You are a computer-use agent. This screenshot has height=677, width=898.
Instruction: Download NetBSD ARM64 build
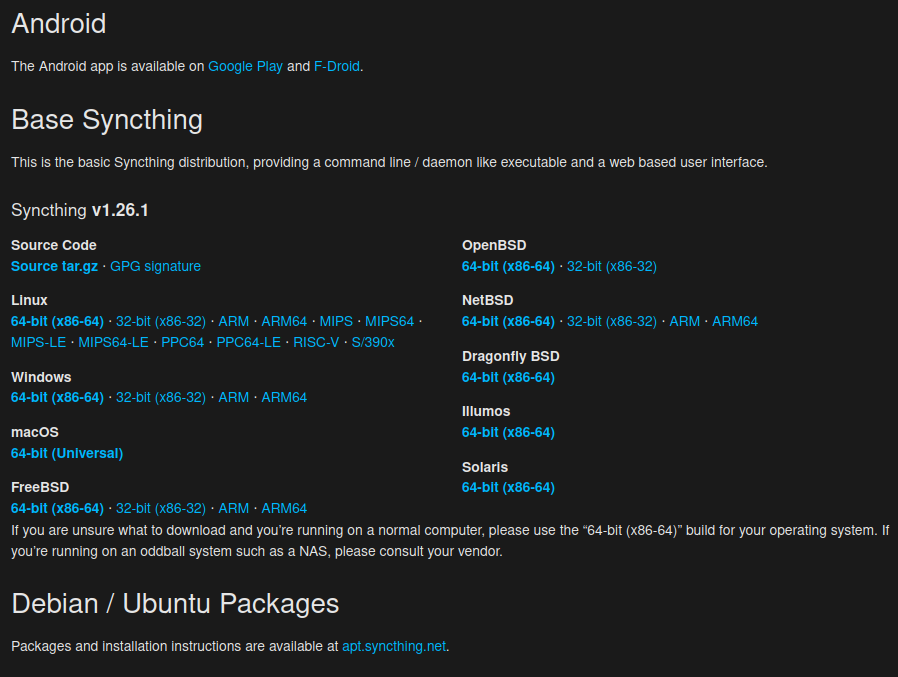coord(735,321)
